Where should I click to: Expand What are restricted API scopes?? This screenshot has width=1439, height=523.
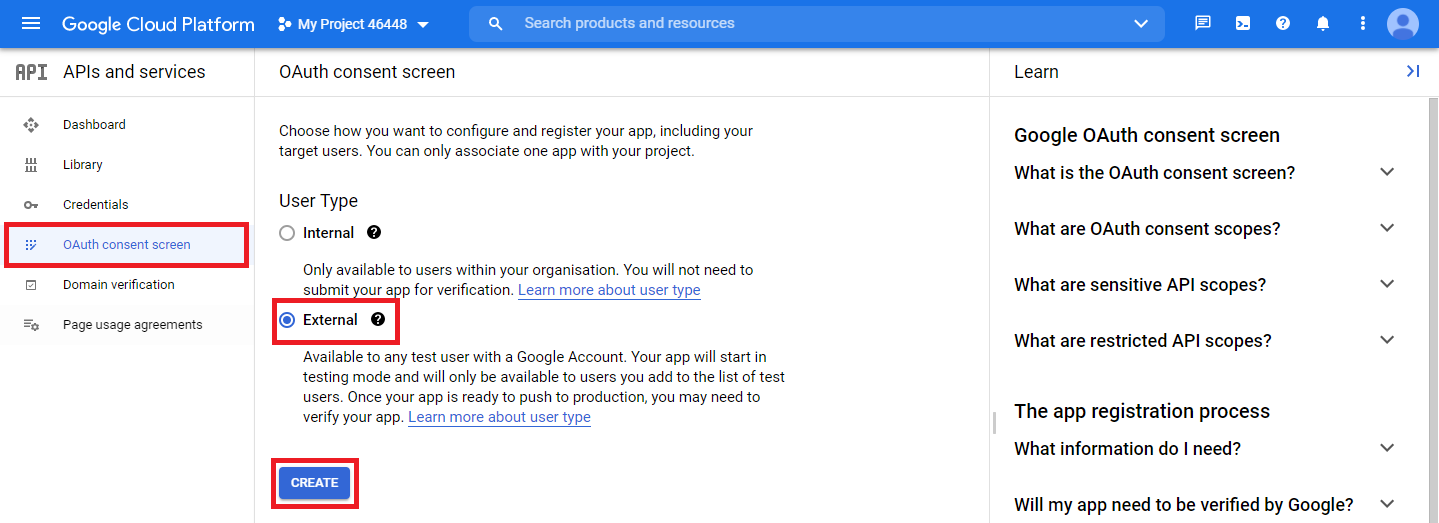pos(1204,341)
